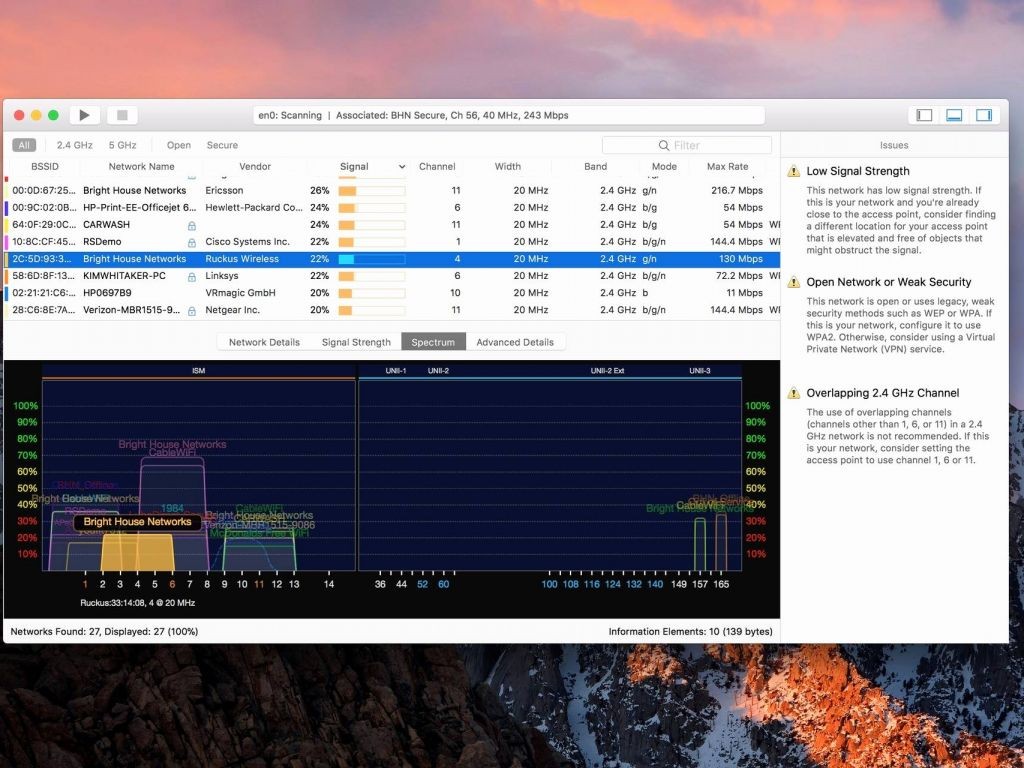Click the Low Signal Strength warning icon

click(x=794, y=171)
